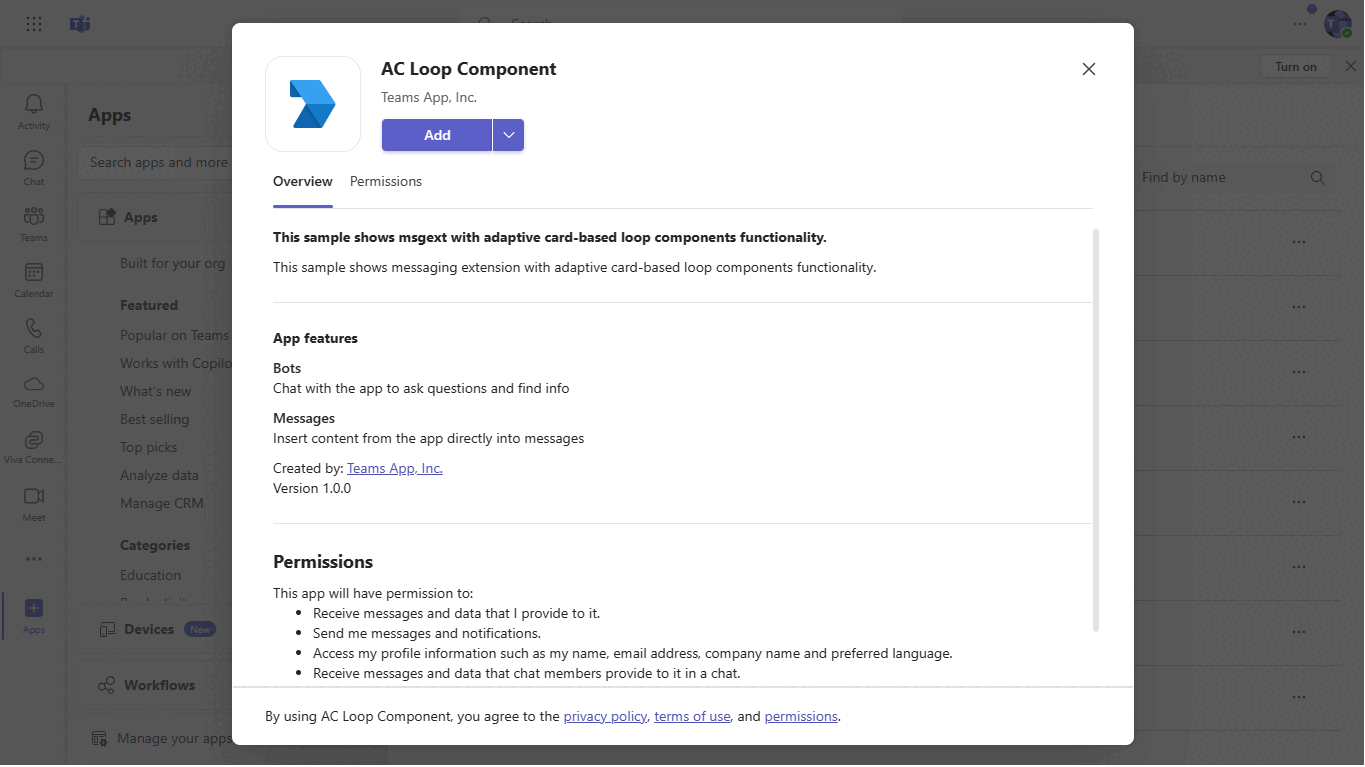Go to Teams in the left rail
1365x767 pixels.
(x=34, y=223)
